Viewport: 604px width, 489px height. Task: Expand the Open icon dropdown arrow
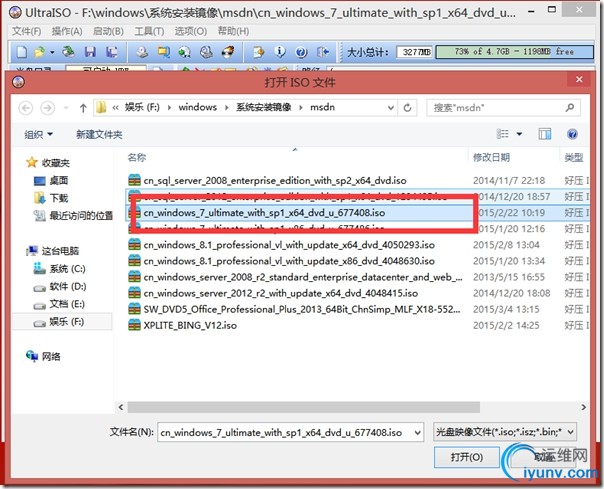coord(52,52)
